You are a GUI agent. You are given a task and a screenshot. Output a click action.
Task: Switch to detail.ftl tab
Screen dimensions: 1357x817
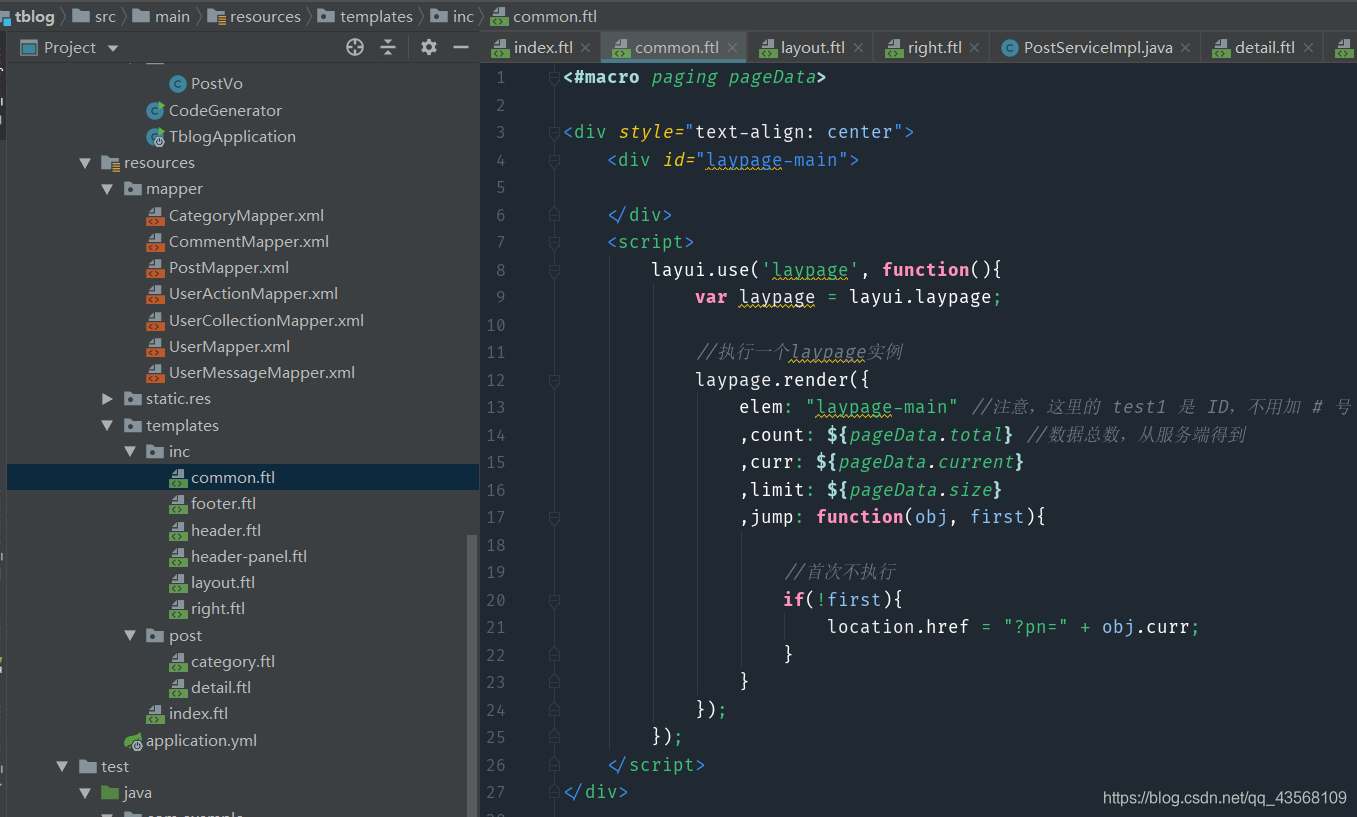[1254, 47]
